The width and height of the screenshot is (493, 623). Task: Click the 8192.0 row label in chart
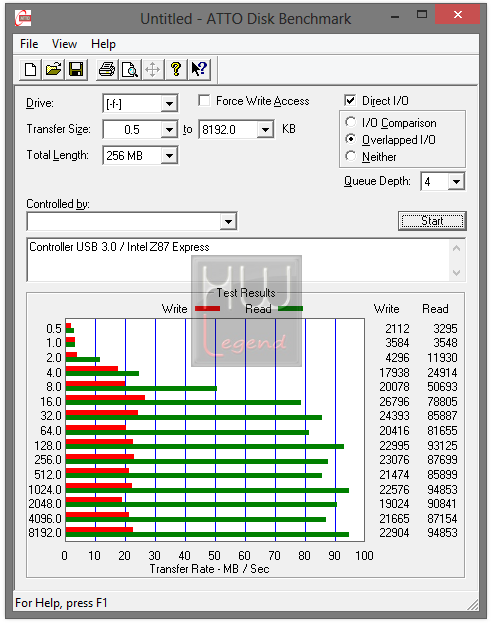tap(45, 533)
